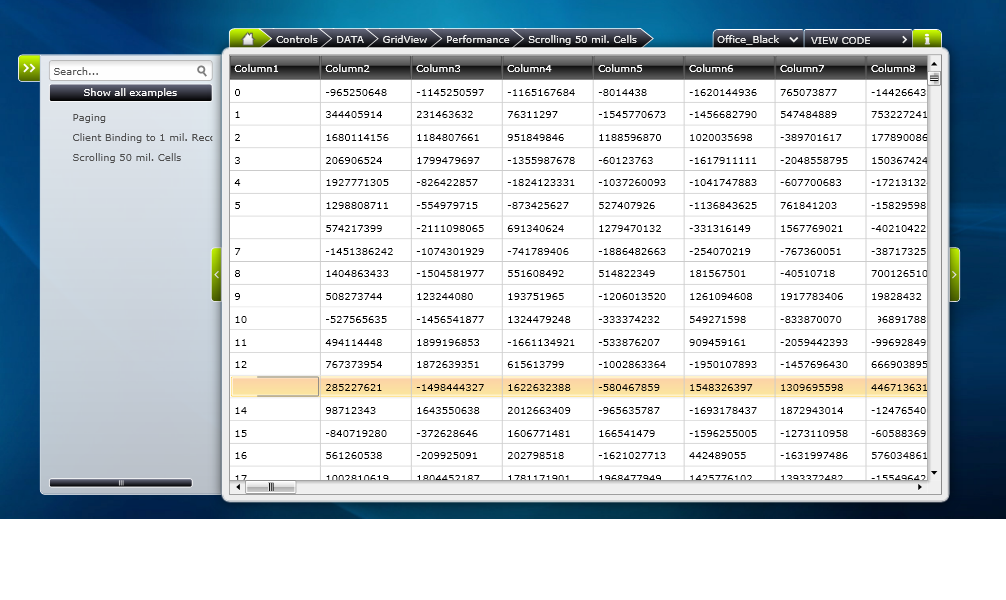
Task: Click grid scroll-up arrow
Action: [934, 64]
